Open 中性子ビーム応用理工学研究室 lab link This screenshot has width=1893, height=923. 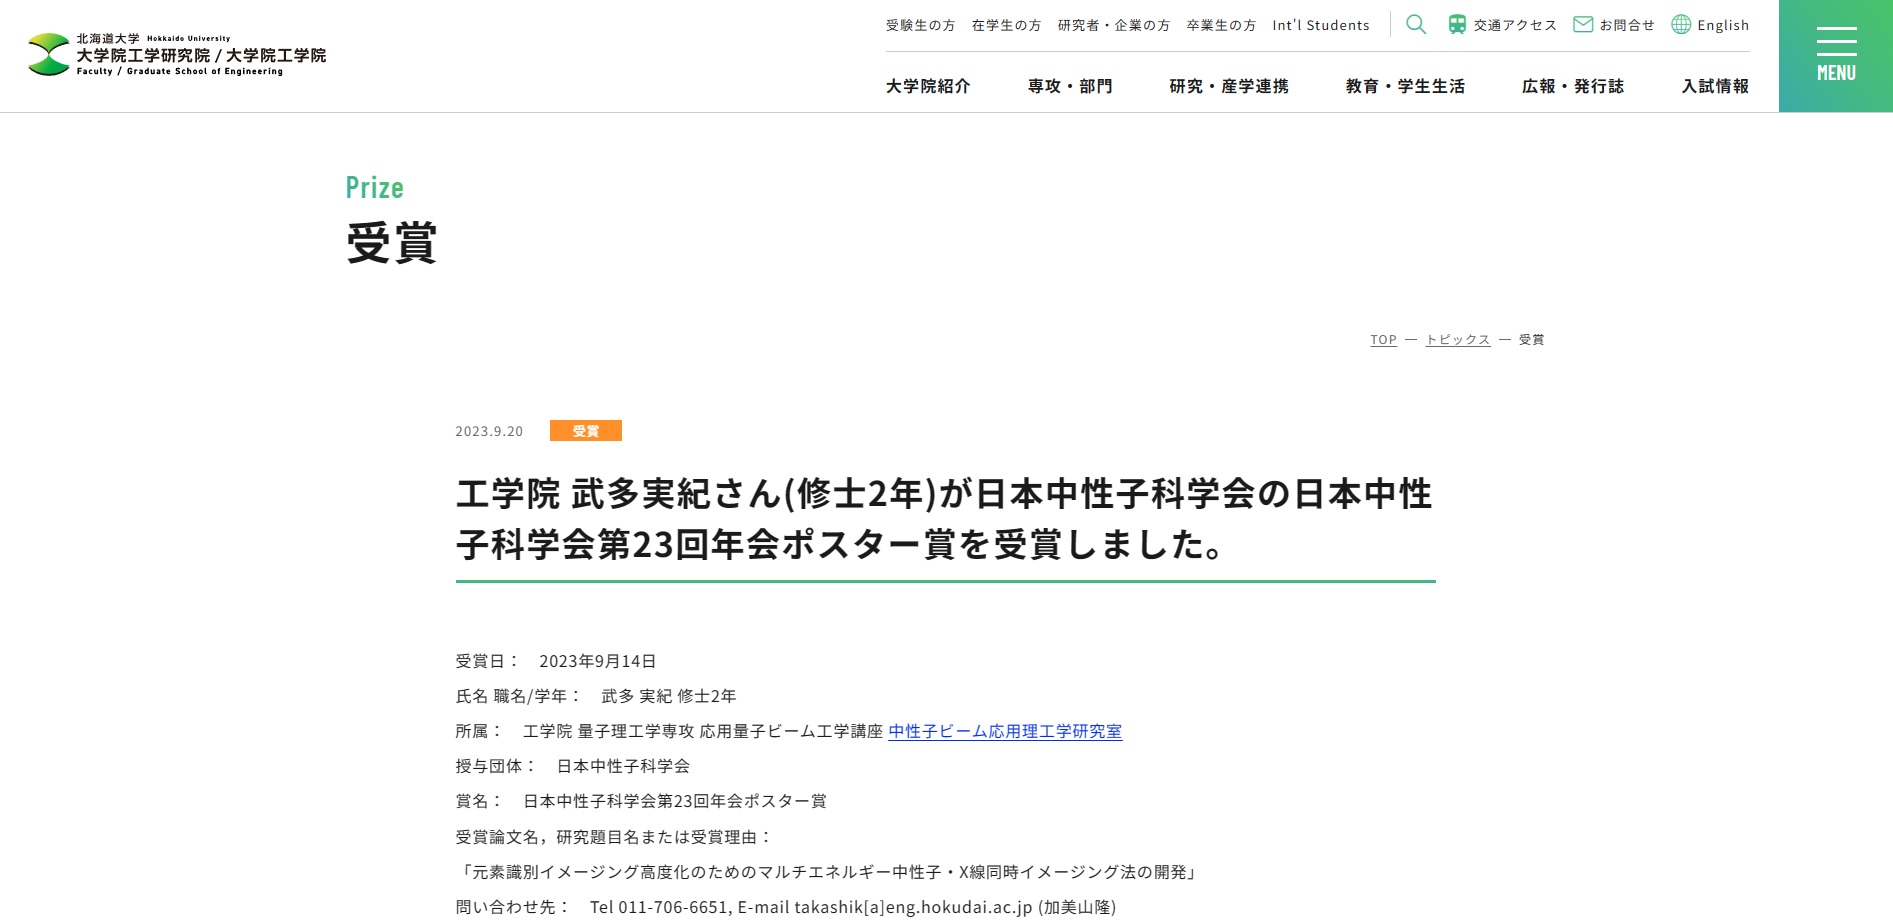pos(1005,731)
